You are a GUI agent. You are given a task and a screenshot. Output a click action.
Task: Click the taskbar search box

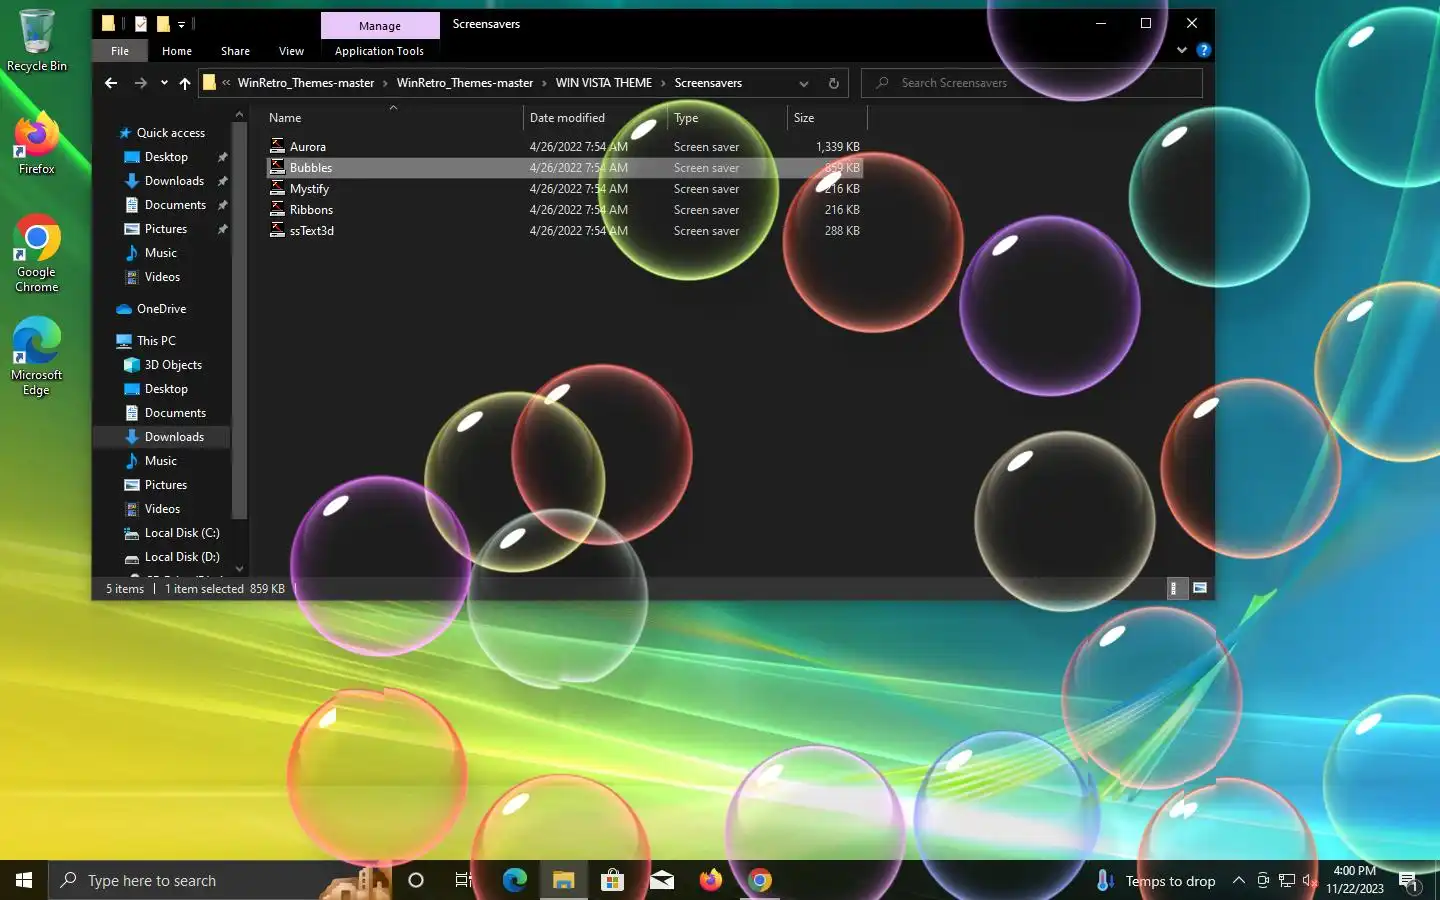[220, 880]
